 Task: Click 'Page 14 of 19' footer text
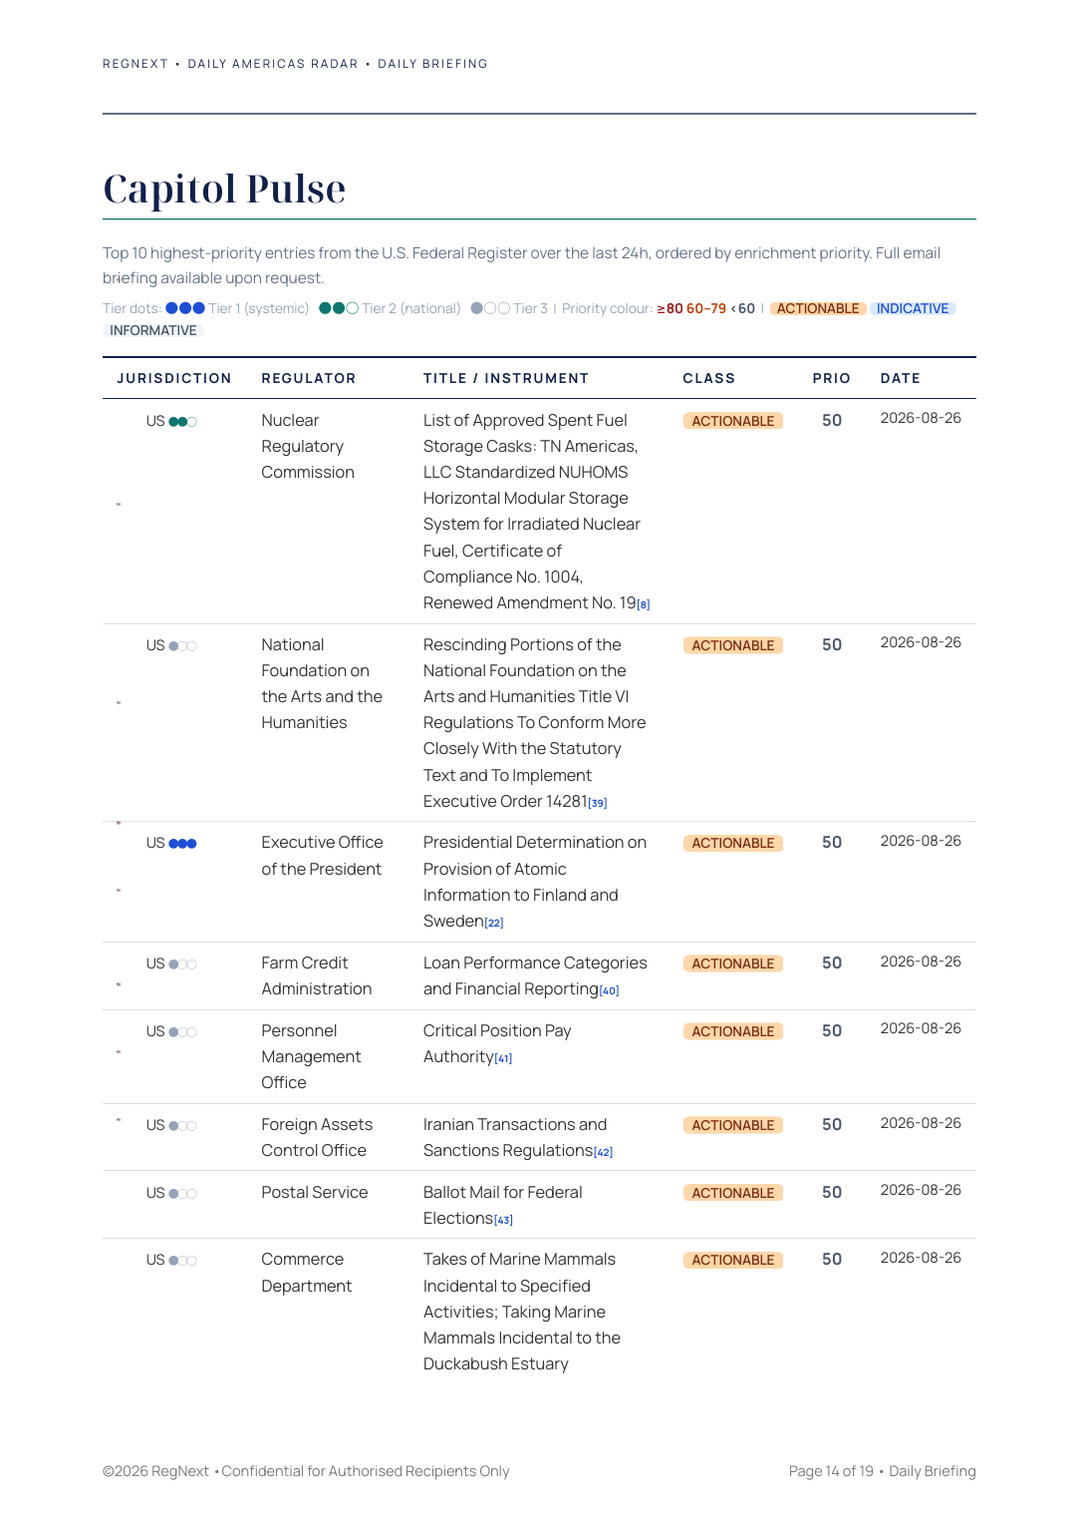point(831,1472)
